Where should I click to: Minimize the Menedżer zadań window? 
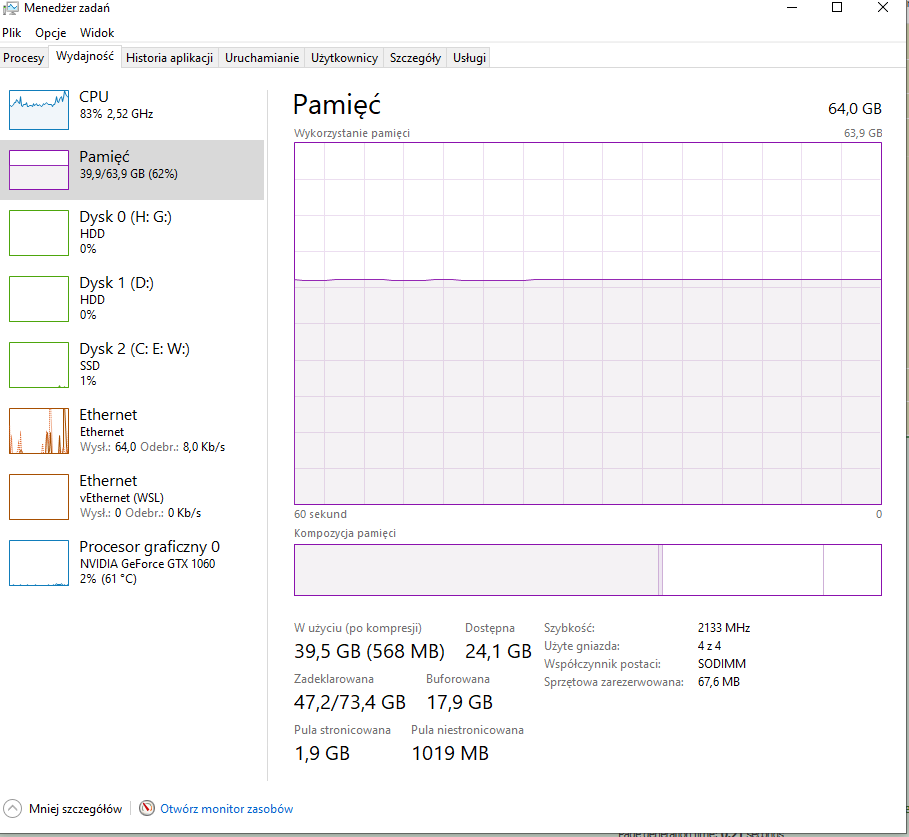(792, 8)
